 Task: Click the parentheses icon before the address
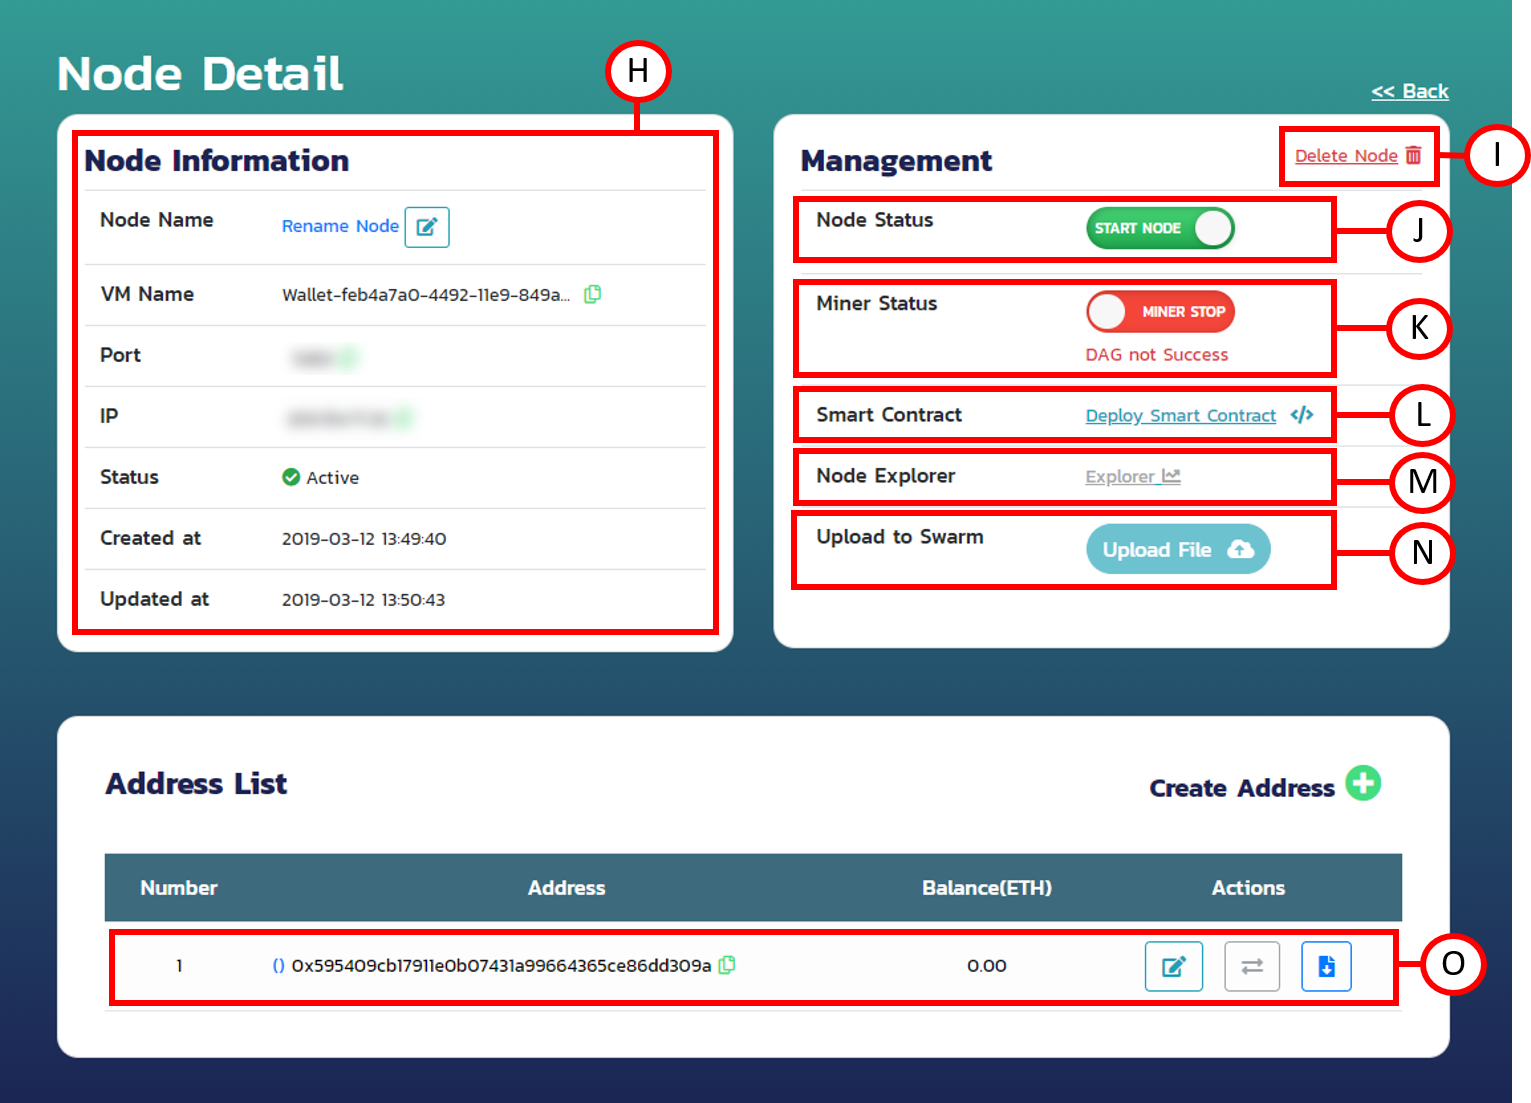pyautogui.click(x=279, y=966)
